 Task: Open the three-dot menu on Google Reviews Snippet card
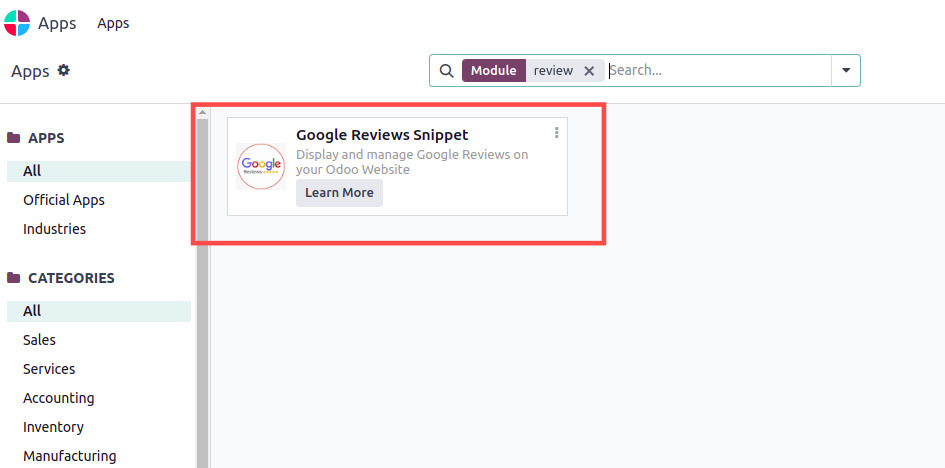pyautogui.click(x=556, y=133)
